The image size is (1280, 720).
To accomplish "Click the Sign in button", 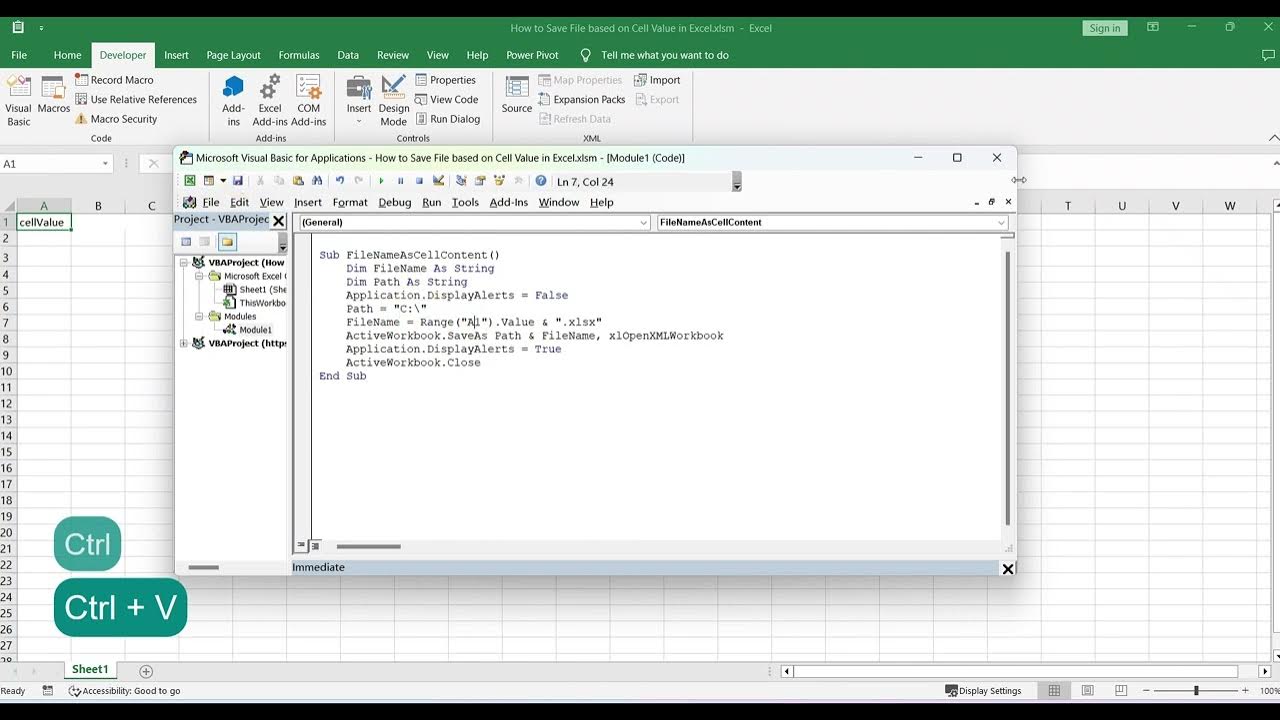I will click(x=1105, y=28).
